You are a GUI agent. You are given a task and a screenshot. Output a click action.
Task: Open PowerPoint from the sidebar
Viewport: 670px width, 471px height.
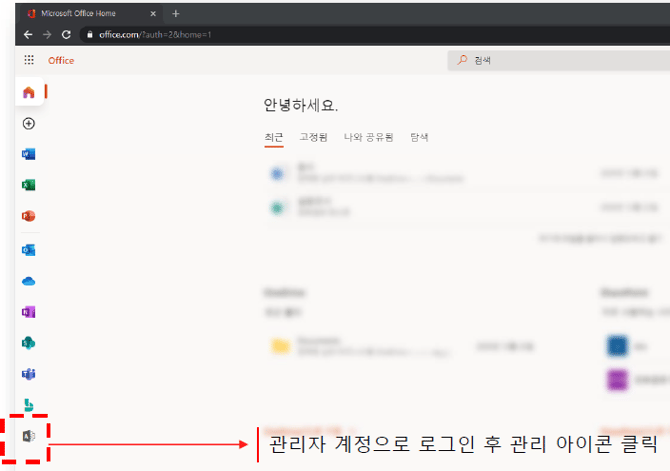tap(29, 217)
